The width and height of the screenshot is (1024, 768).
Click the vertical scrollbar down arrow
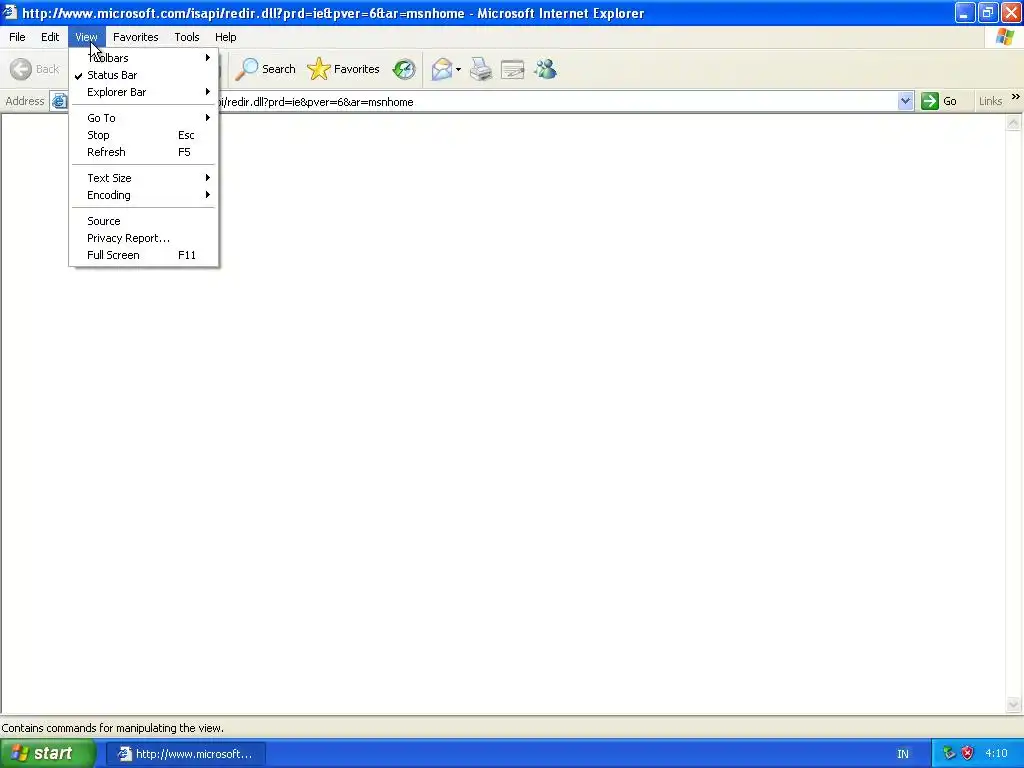point(1013,704)
